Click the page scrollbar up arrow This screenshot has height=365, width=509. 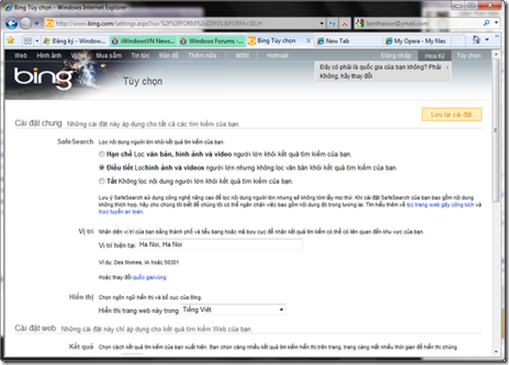click(496, 54)
